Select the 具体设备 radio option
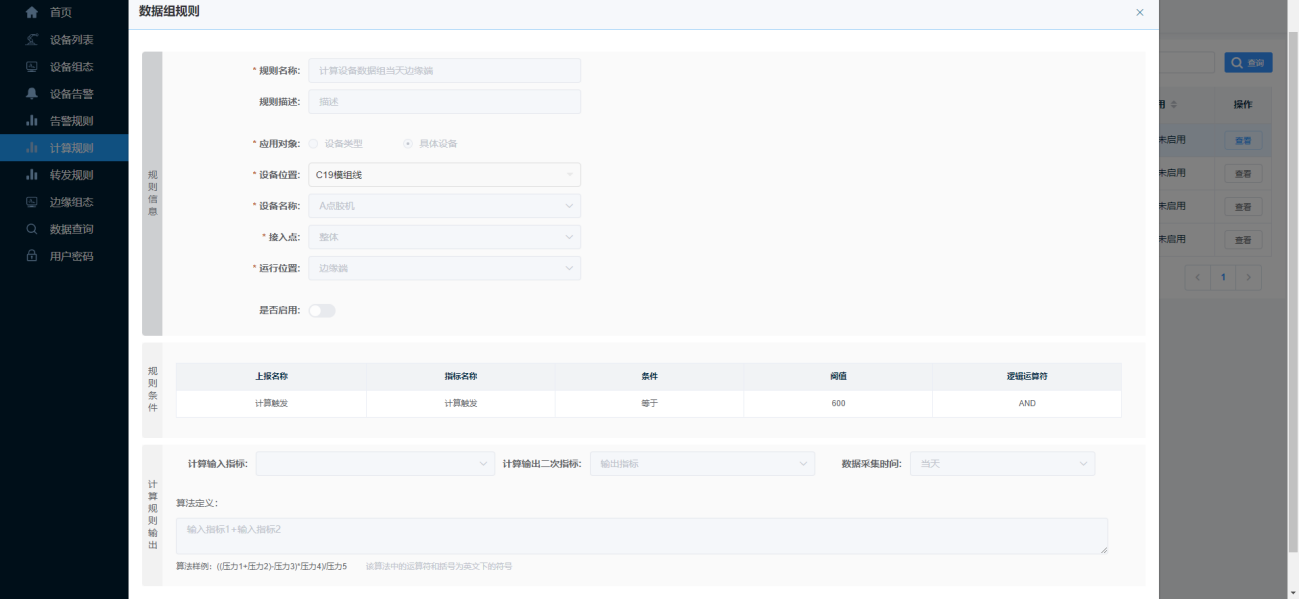This screenshot has width=1299, height=599. [x=408, y=144]
